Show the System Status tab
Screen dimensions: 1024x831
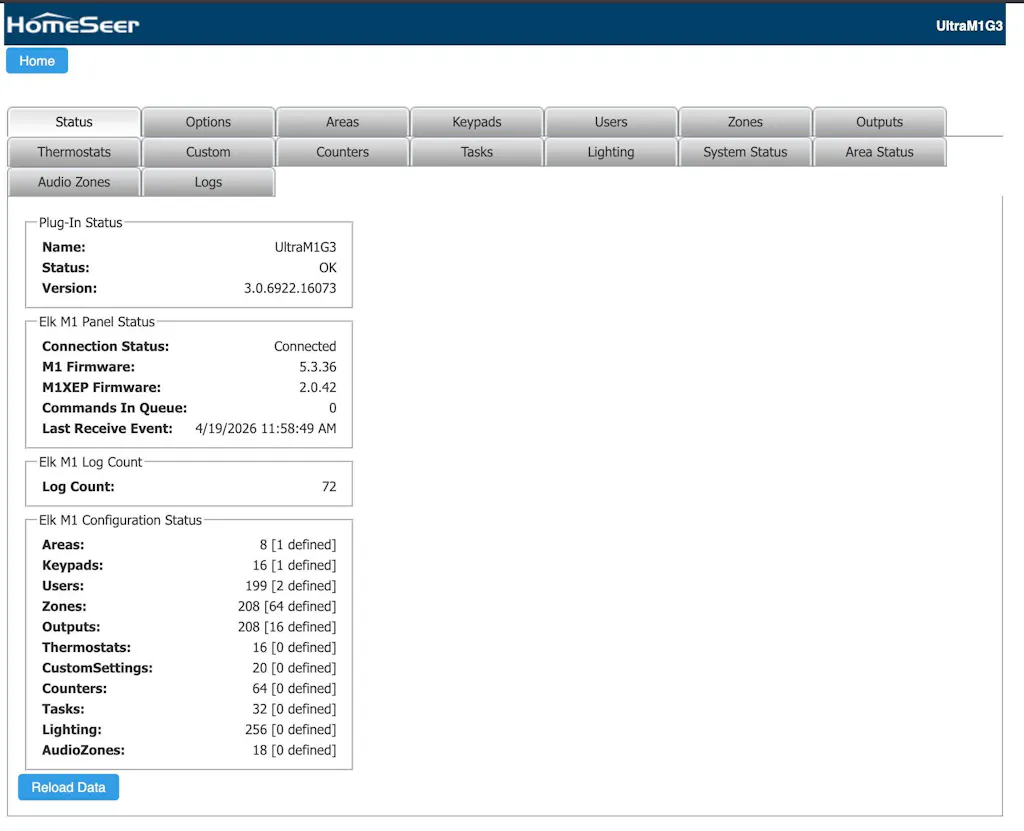[x=745, y=152]
